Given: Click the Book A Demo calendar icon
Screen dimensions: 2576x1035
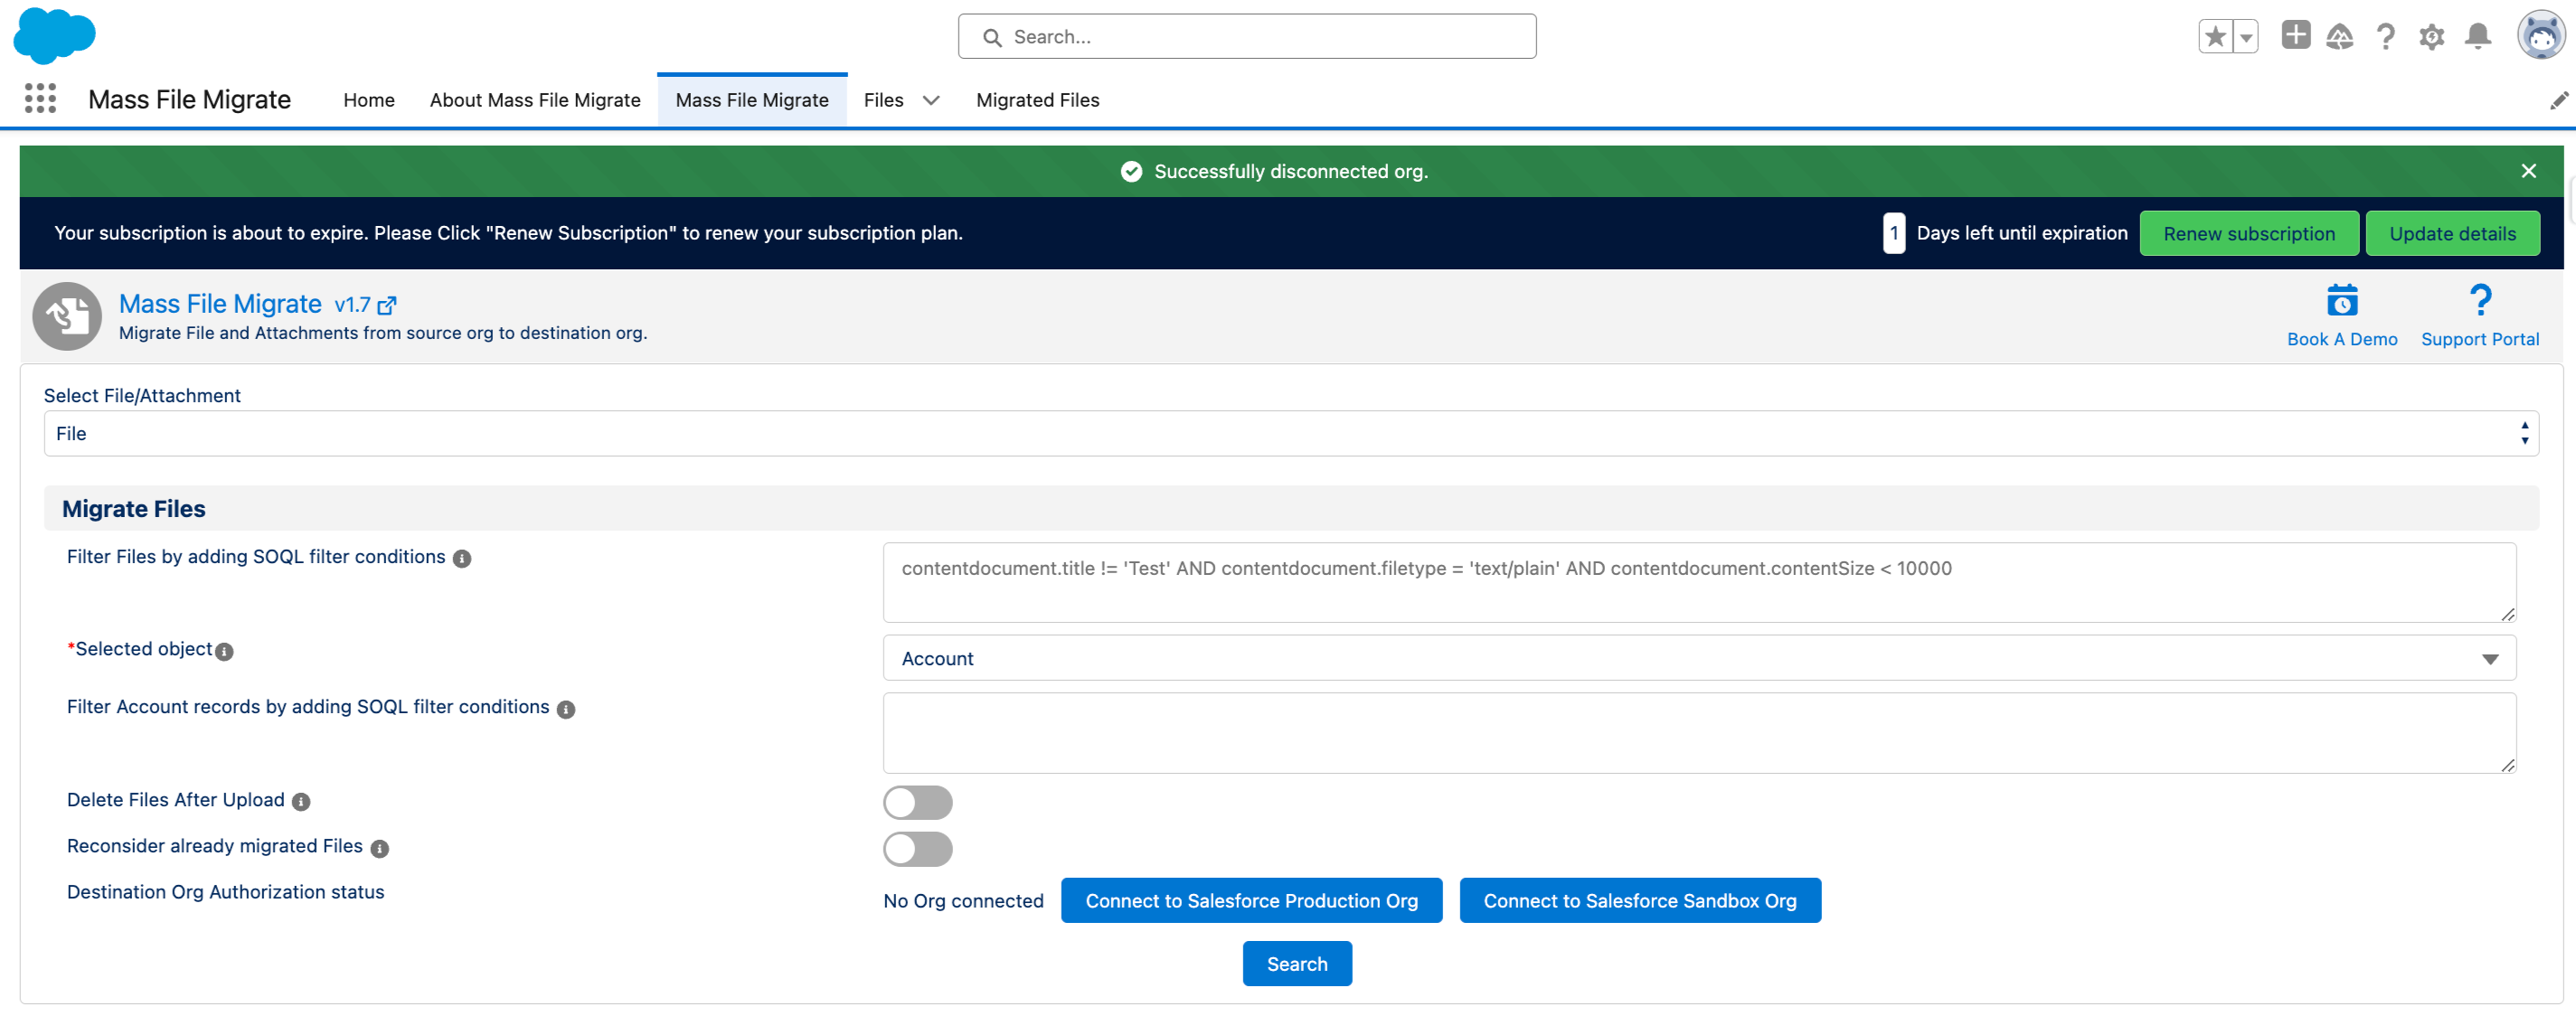Looking at the screenshot, I should point(2341,301).
